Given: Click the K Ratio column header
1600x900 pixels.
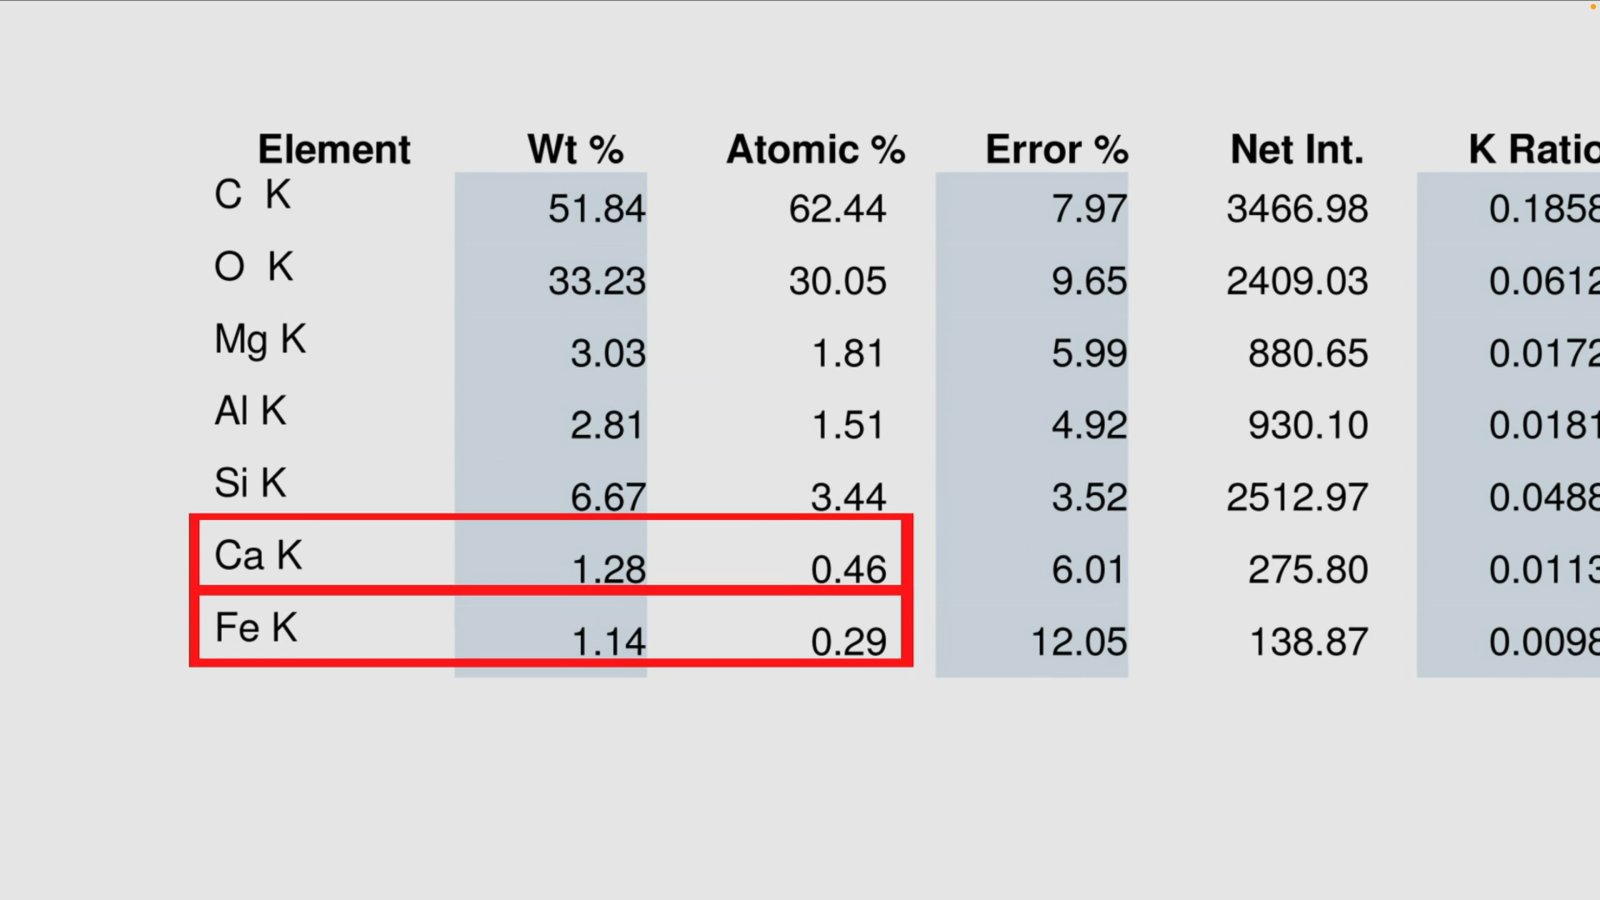Looking at the screenshot, I should point(1533,150).
